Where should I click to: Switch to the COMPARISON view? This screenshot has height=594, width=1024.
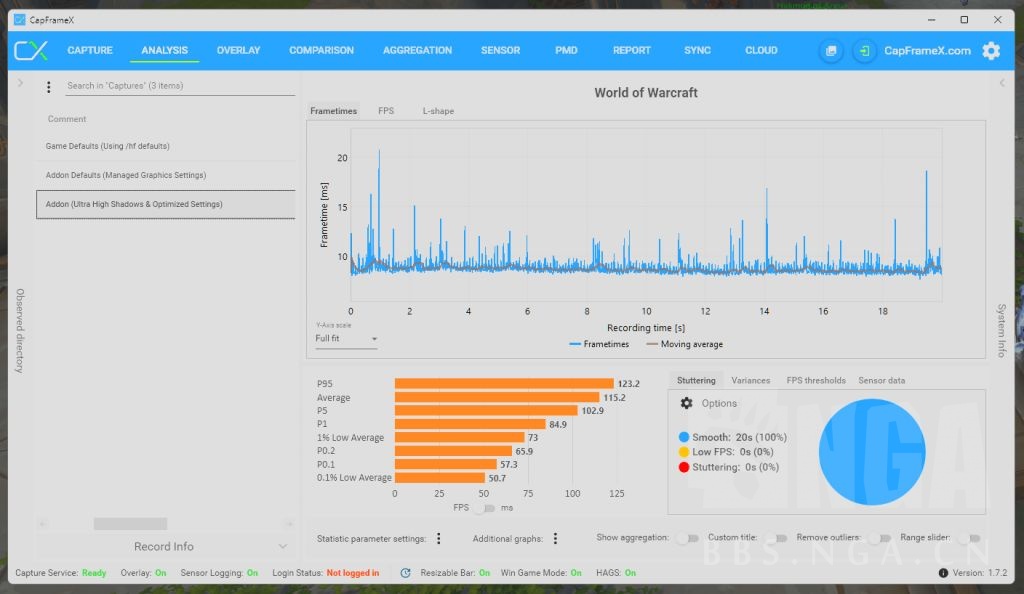tap(321, 51)
